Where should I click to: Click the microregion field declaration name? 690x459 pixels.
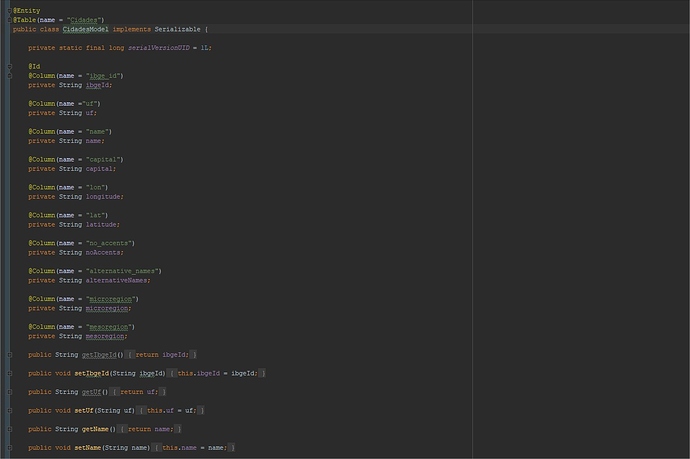pos(107,308)
